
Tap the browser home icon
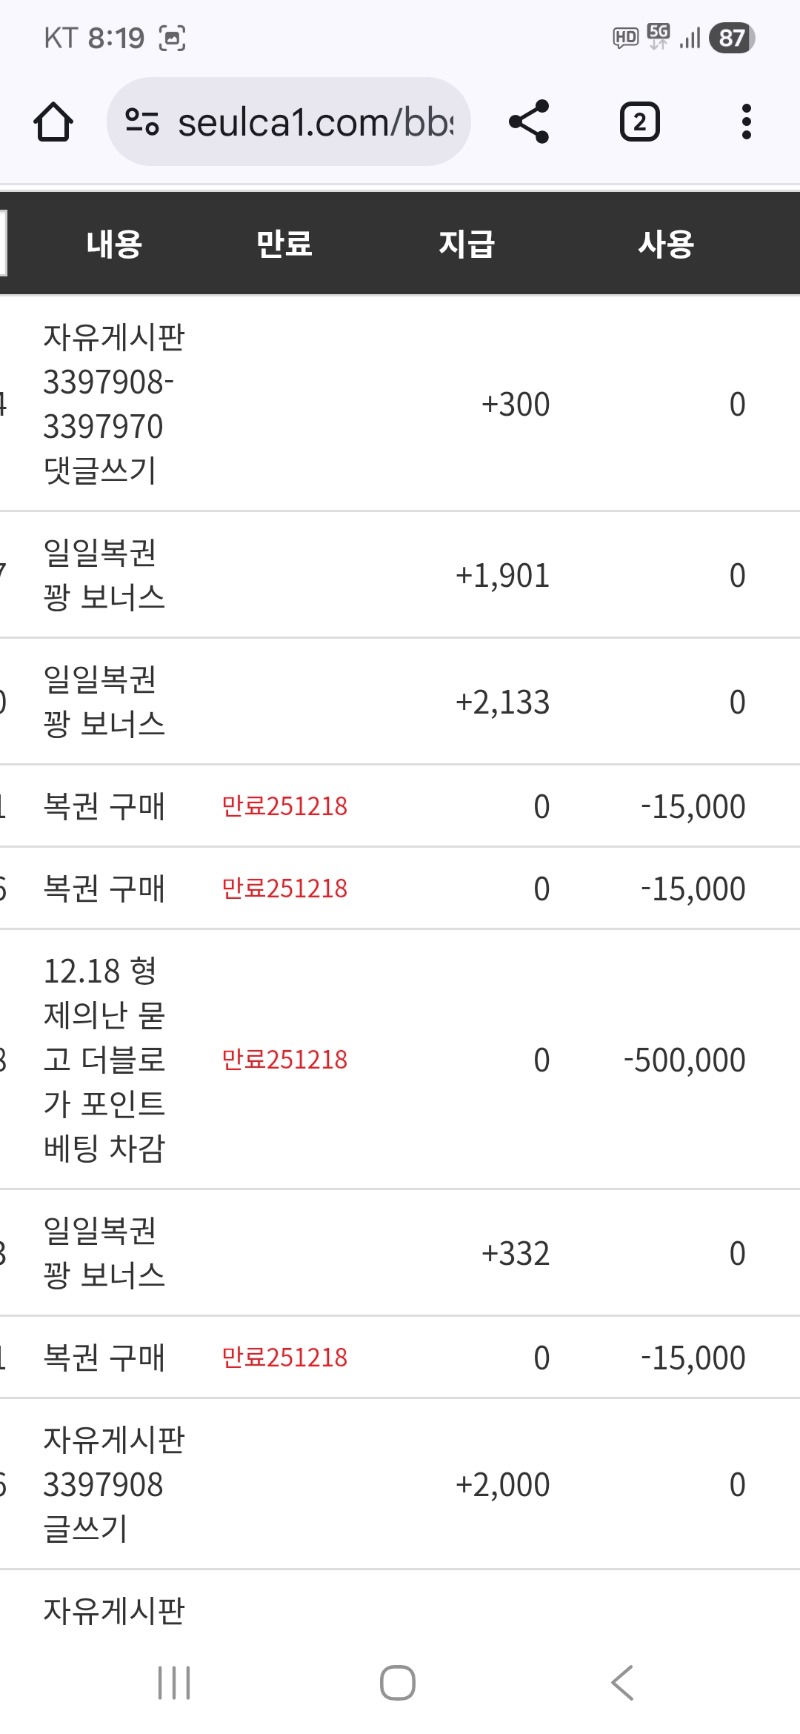coord(53,123)
